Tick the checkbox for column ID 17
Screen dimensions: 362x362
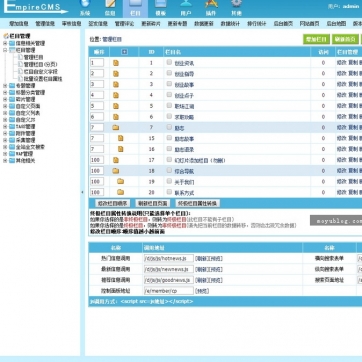pyautogui.click(x=169, y=159)
